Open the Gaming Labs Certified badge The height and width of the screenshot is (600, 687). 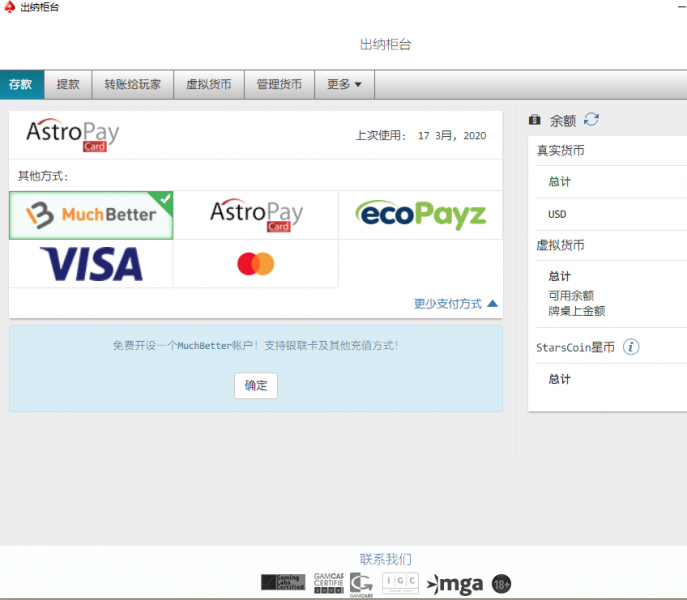(283, 583)
